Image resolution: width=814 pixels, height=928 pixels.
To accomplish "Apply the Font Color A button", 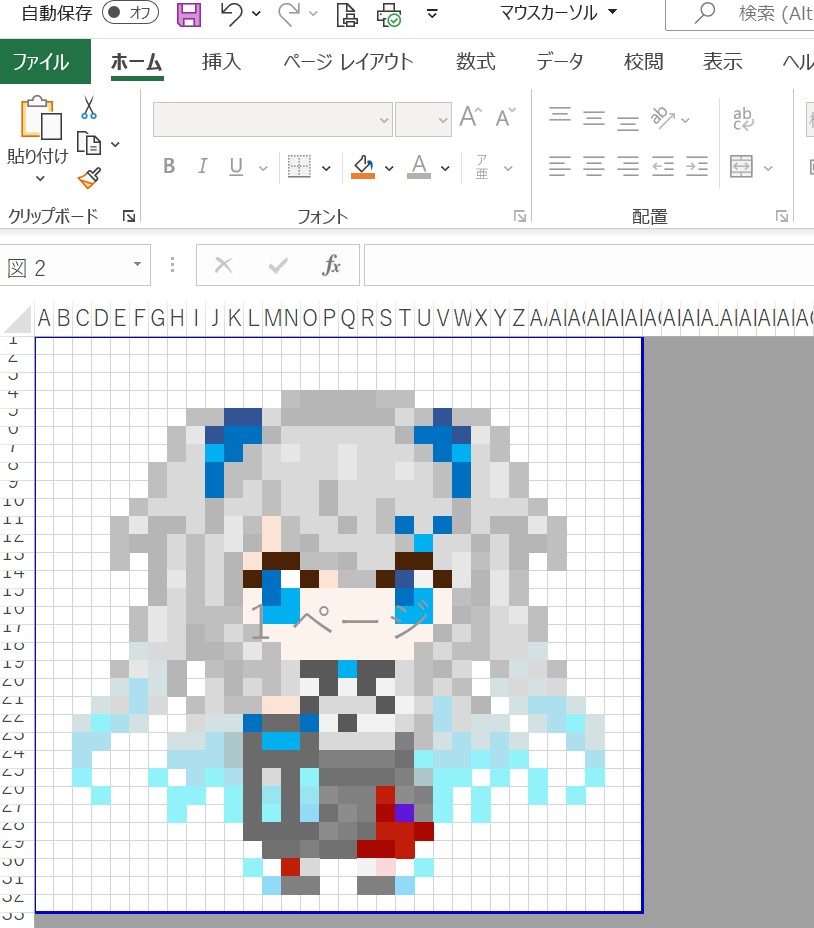I will pyautogui.click(x=419, y=167).
